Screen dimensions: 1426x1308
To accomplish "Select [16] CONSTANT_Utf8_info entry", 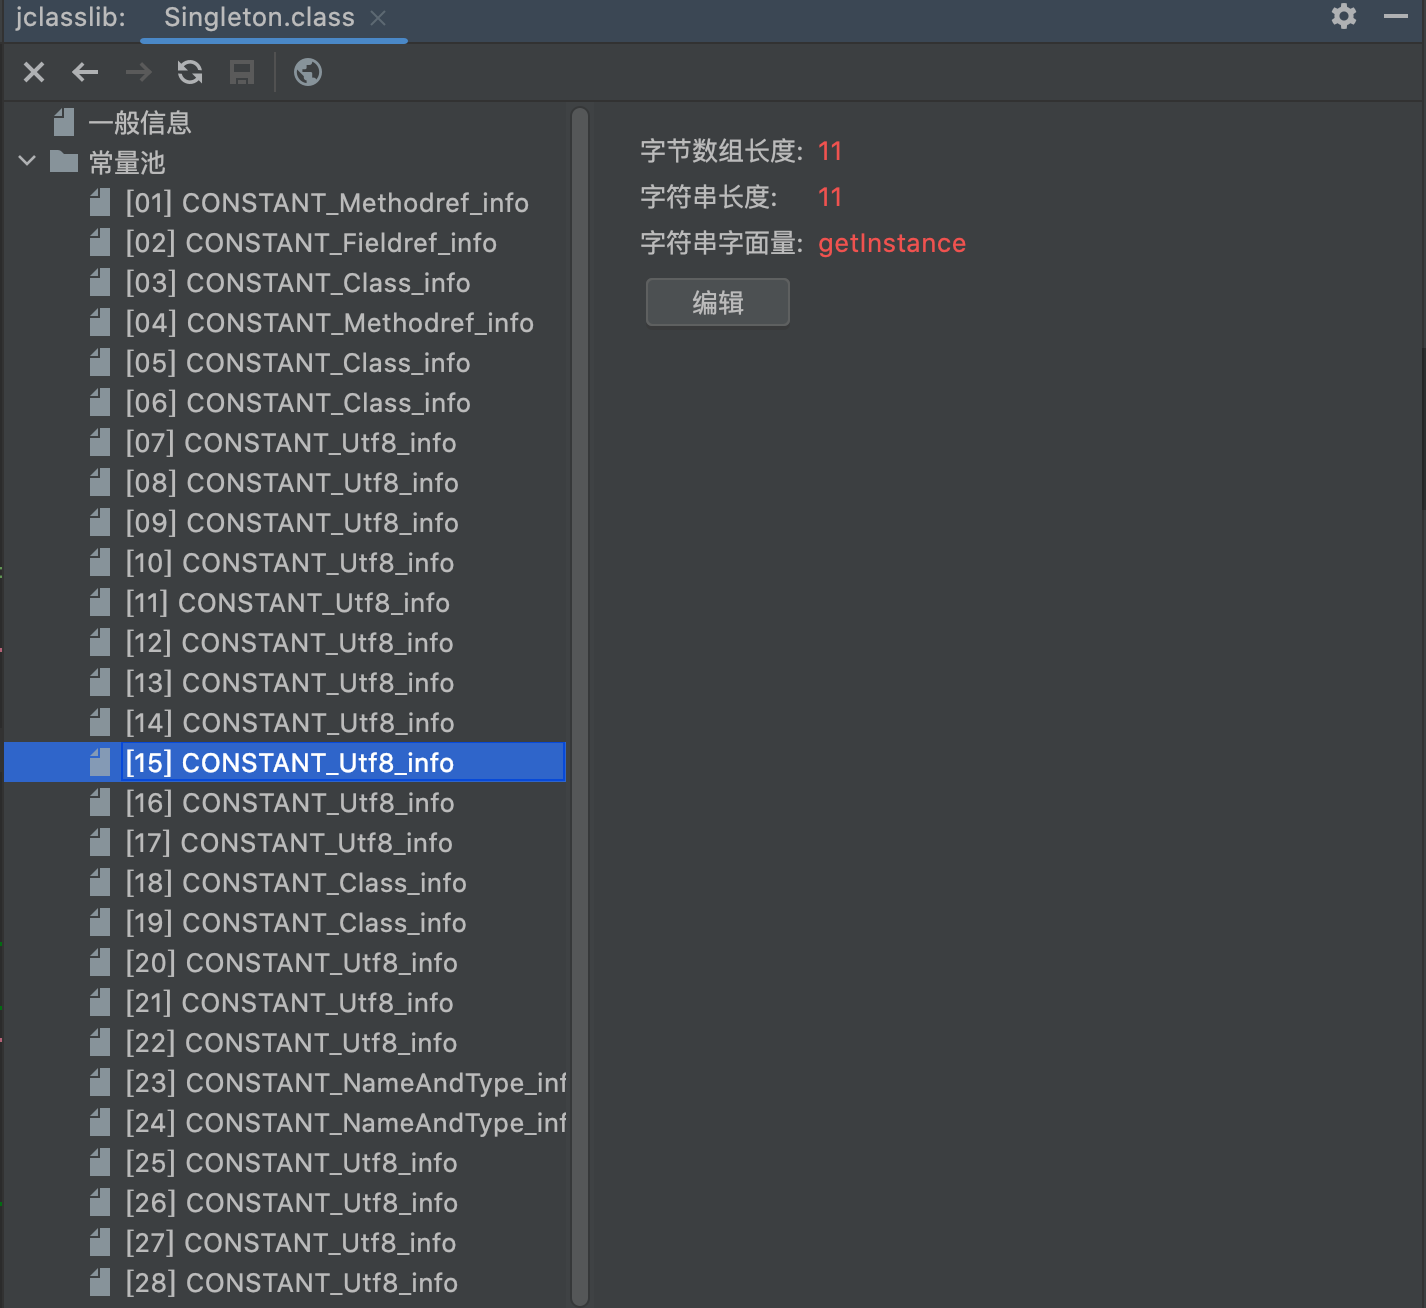I will [290, 803].
